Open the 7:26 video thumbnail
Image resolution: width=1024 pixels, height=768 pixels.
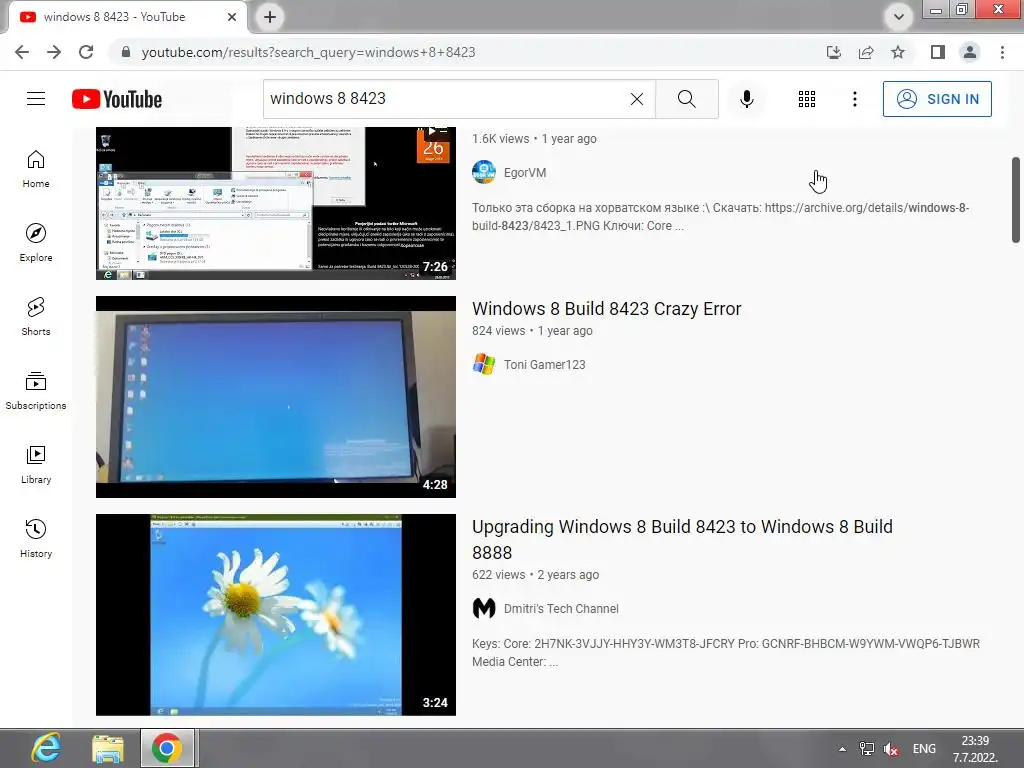[x=276, y=203]
